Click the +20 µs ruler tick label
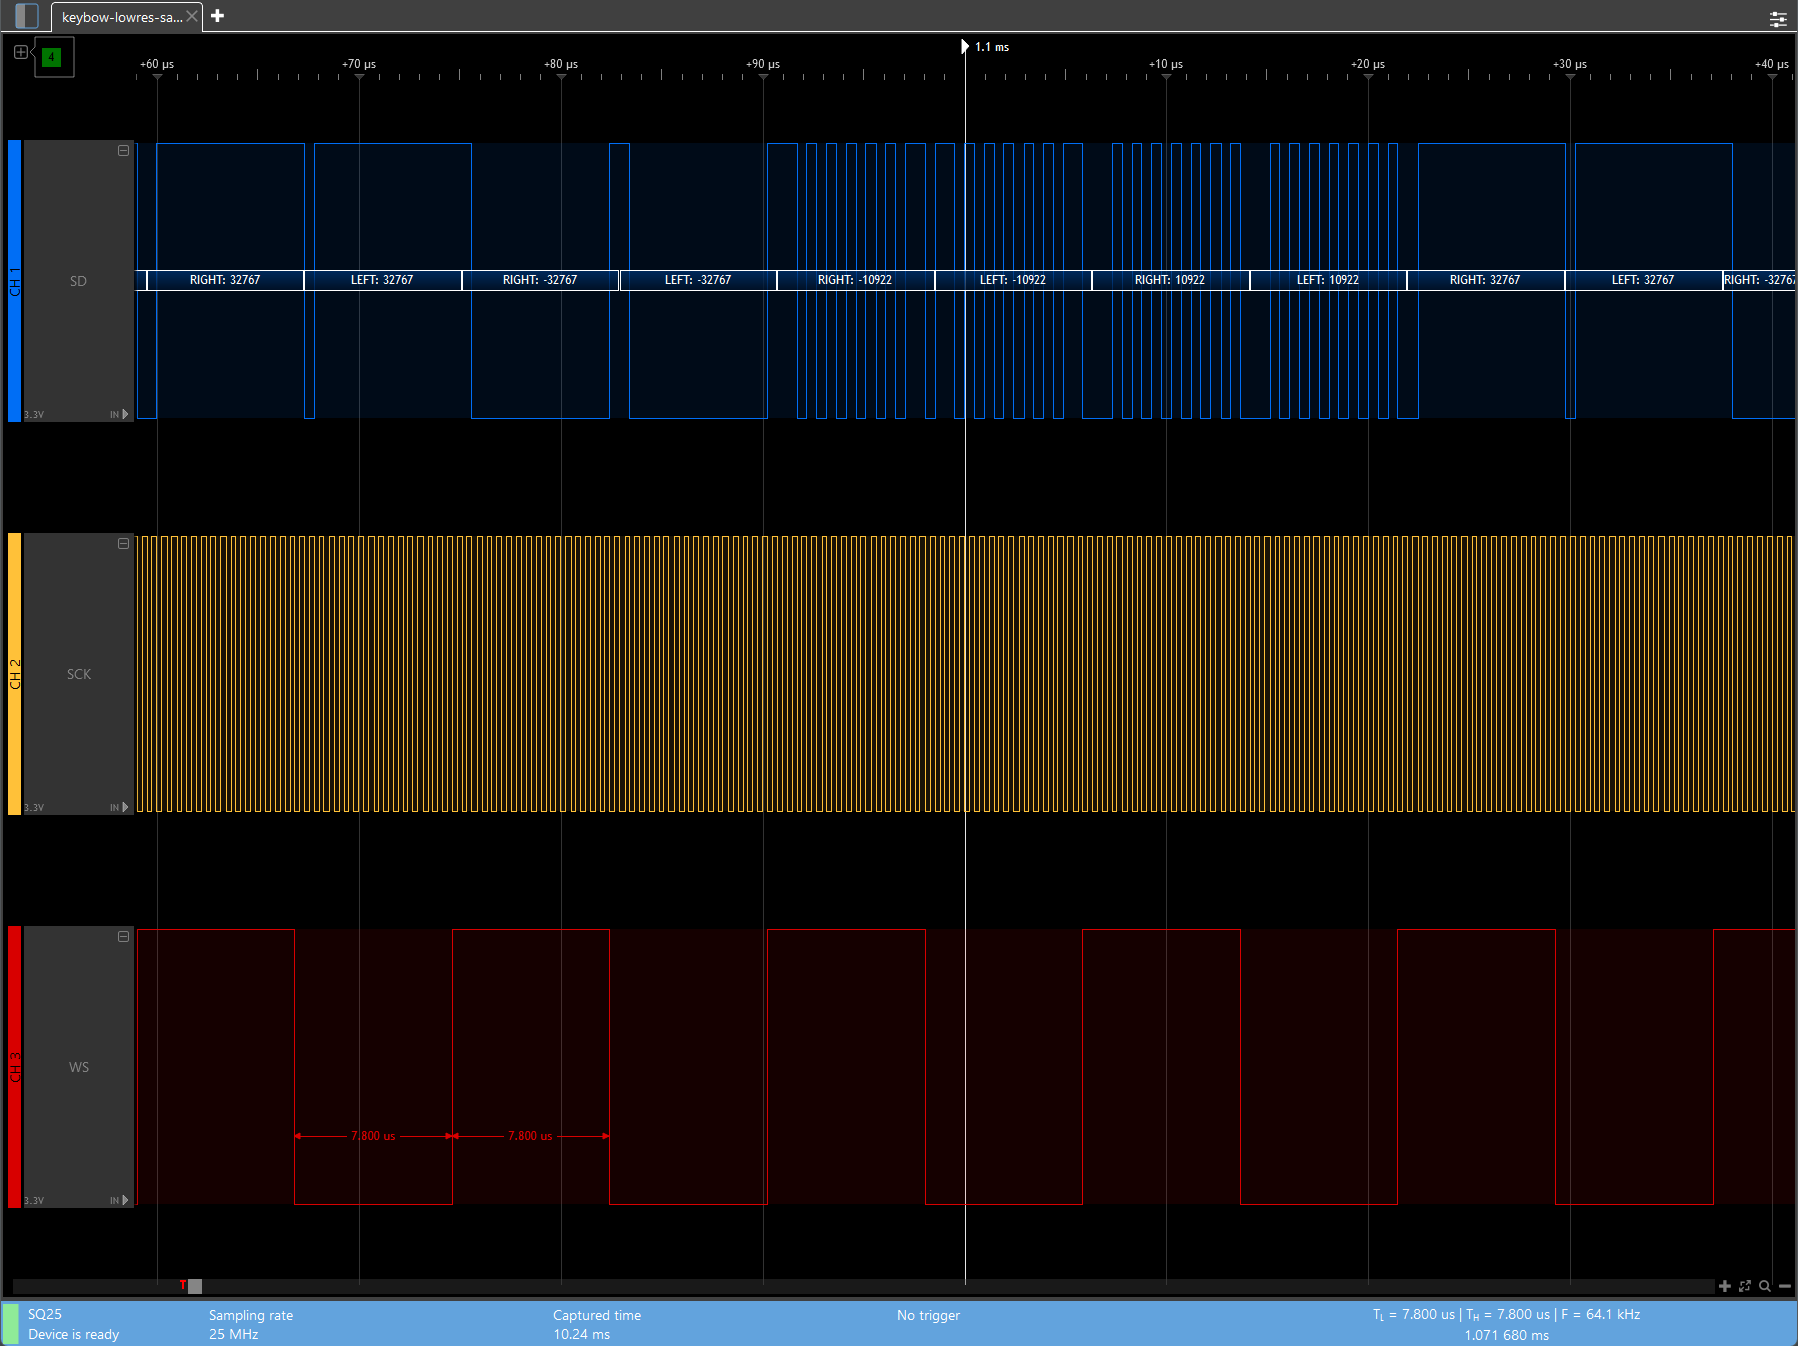 coord(1368,64)
